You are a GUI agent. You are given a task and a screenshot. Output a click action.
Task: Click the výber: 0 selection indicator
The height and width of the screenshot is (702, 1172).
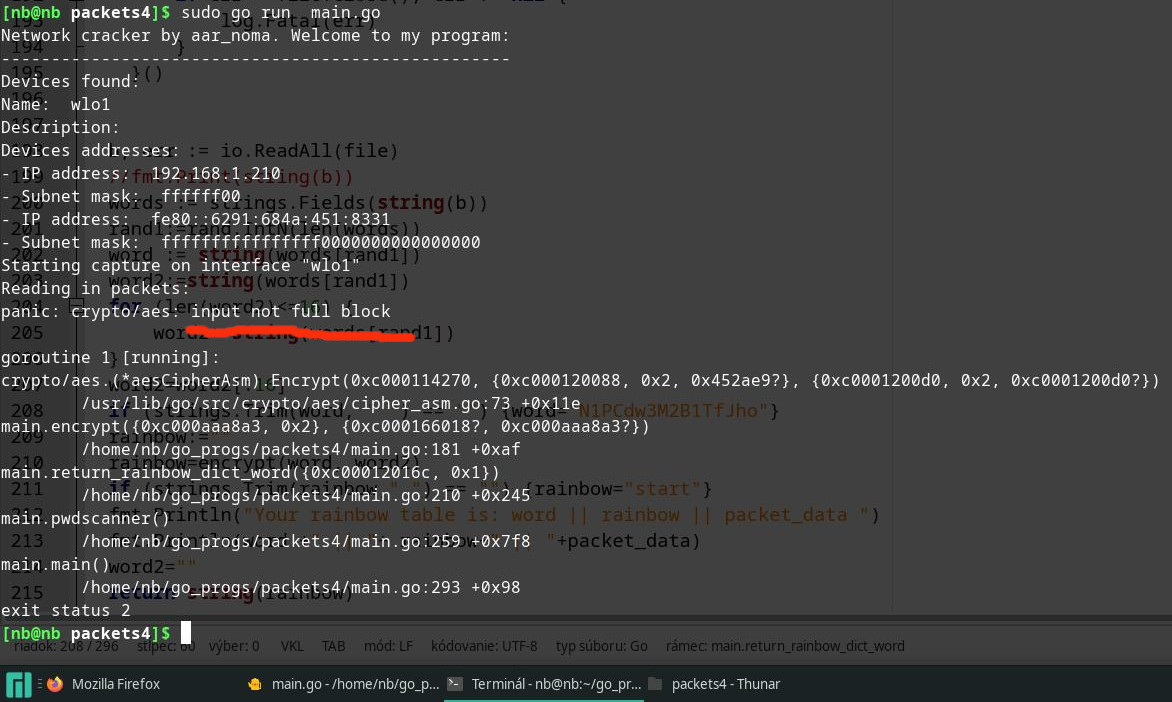[x=234, y=645]
